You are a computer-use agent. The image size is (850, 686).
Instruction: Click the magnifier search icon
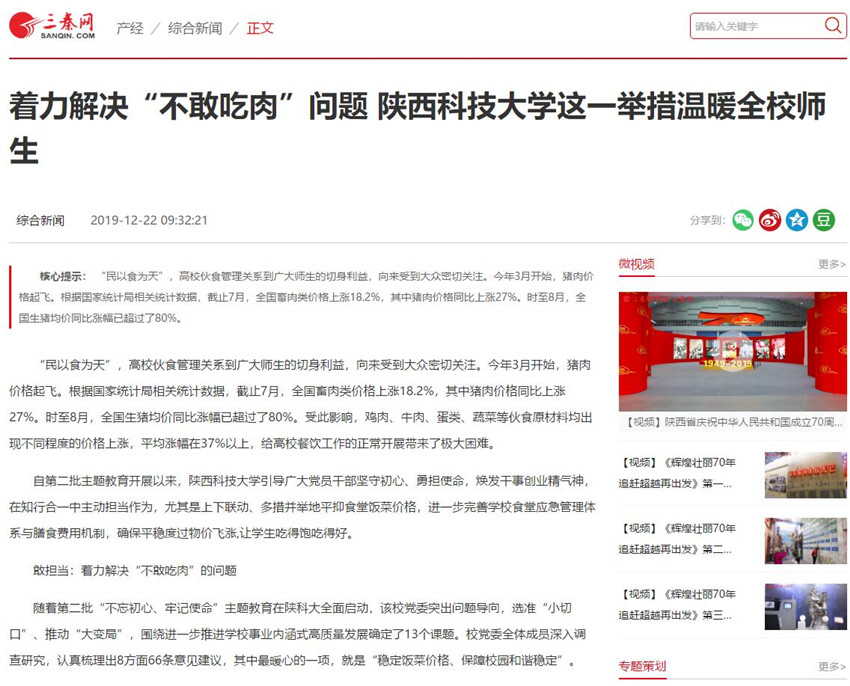832,25
